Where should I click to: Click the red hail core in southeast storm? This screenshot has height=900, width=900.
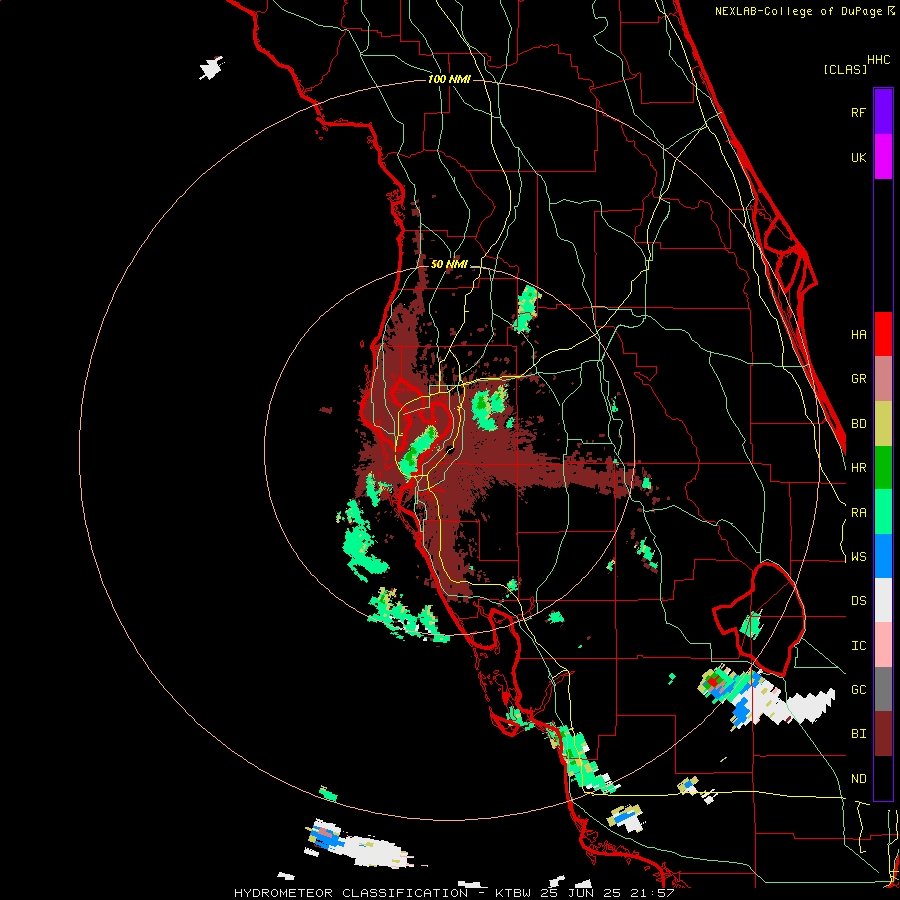click(x=713, y=681)
